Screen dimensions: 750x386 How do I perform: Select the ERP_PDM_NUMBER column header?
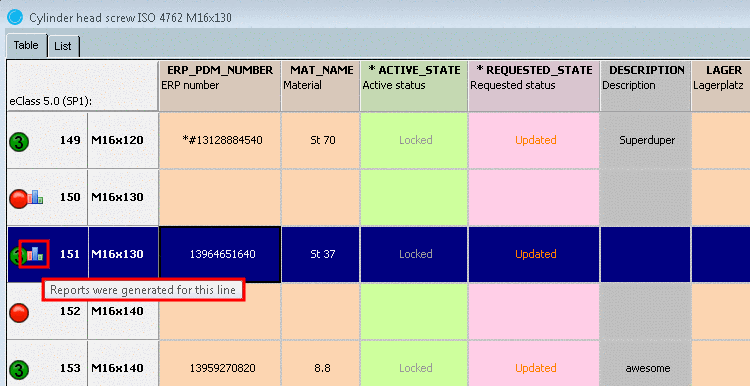pyautogui.click(x=220, y=86)
